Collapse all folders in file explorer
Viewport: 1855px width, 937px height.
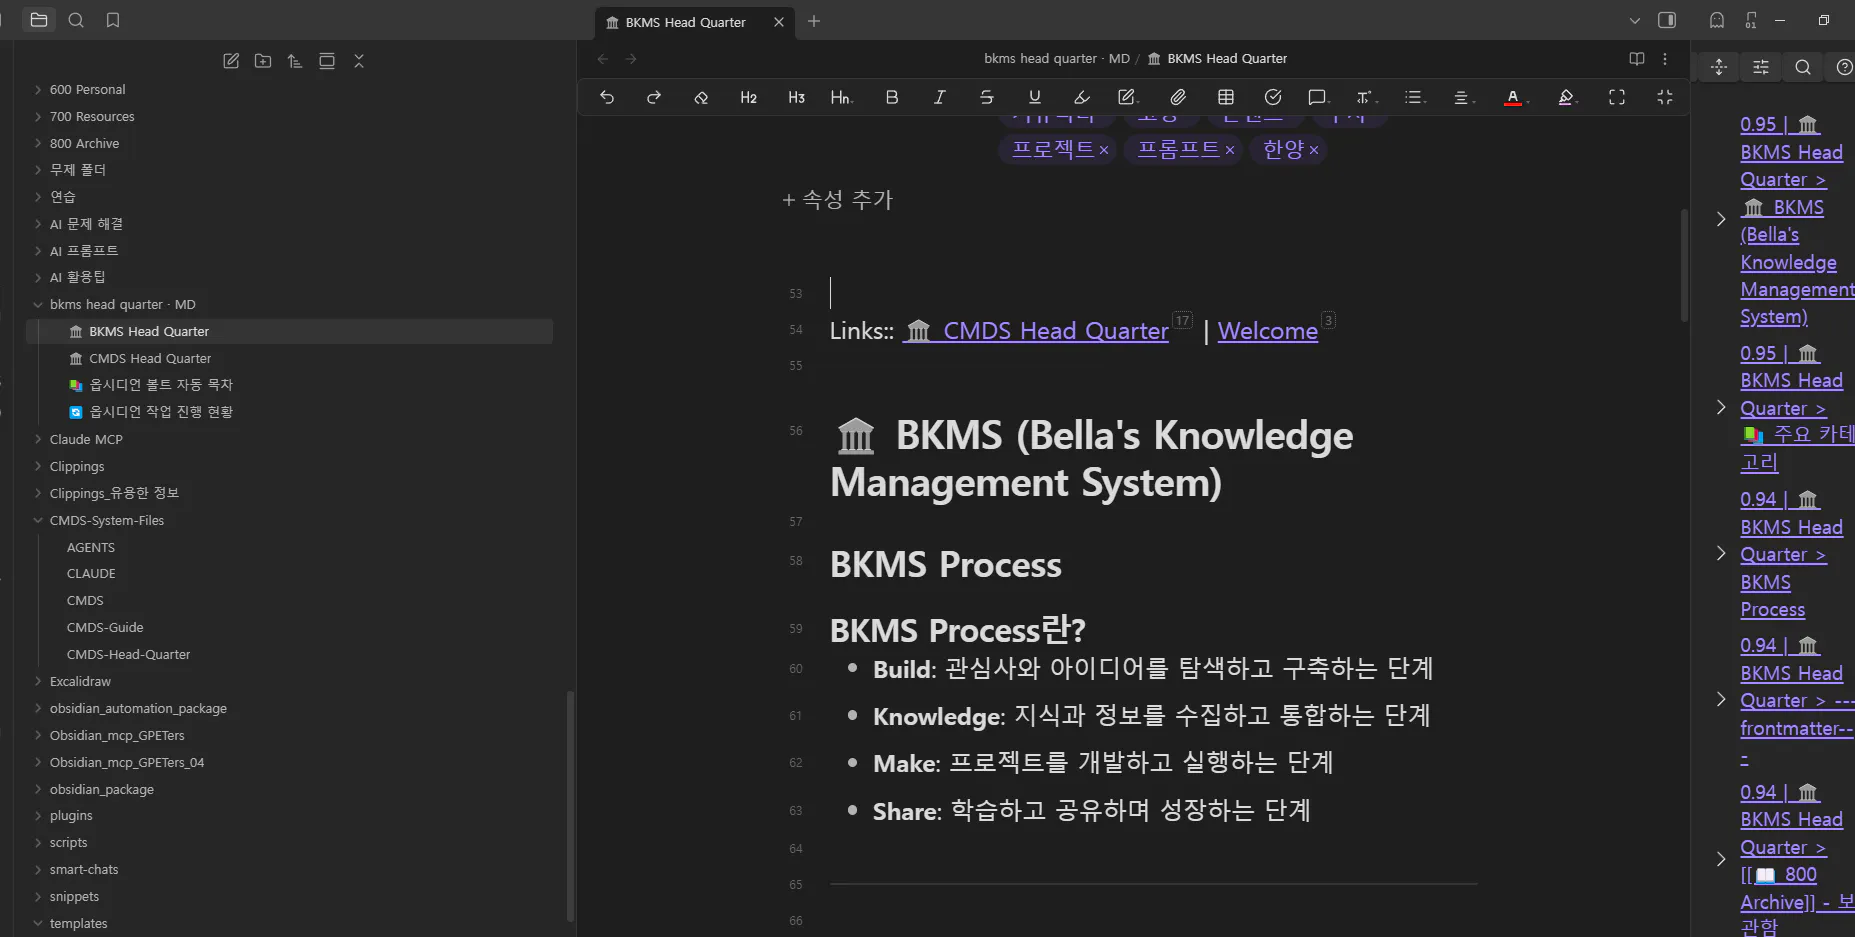359,61
